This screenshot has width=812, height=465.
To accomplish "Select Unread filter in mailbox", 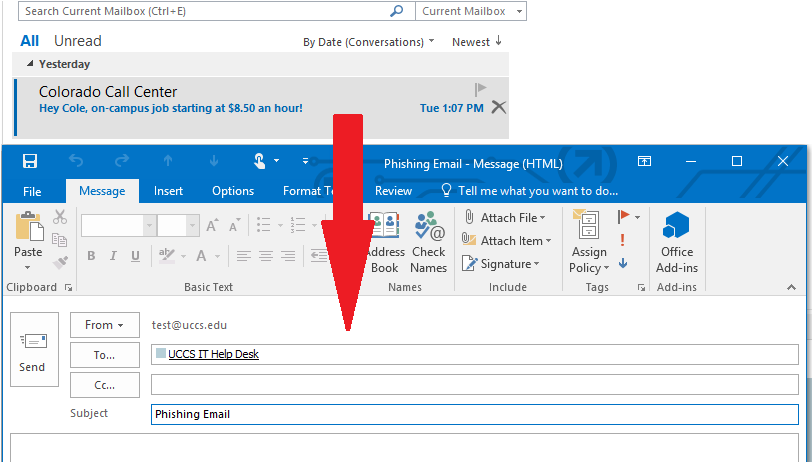I will [x=78, y=41].
